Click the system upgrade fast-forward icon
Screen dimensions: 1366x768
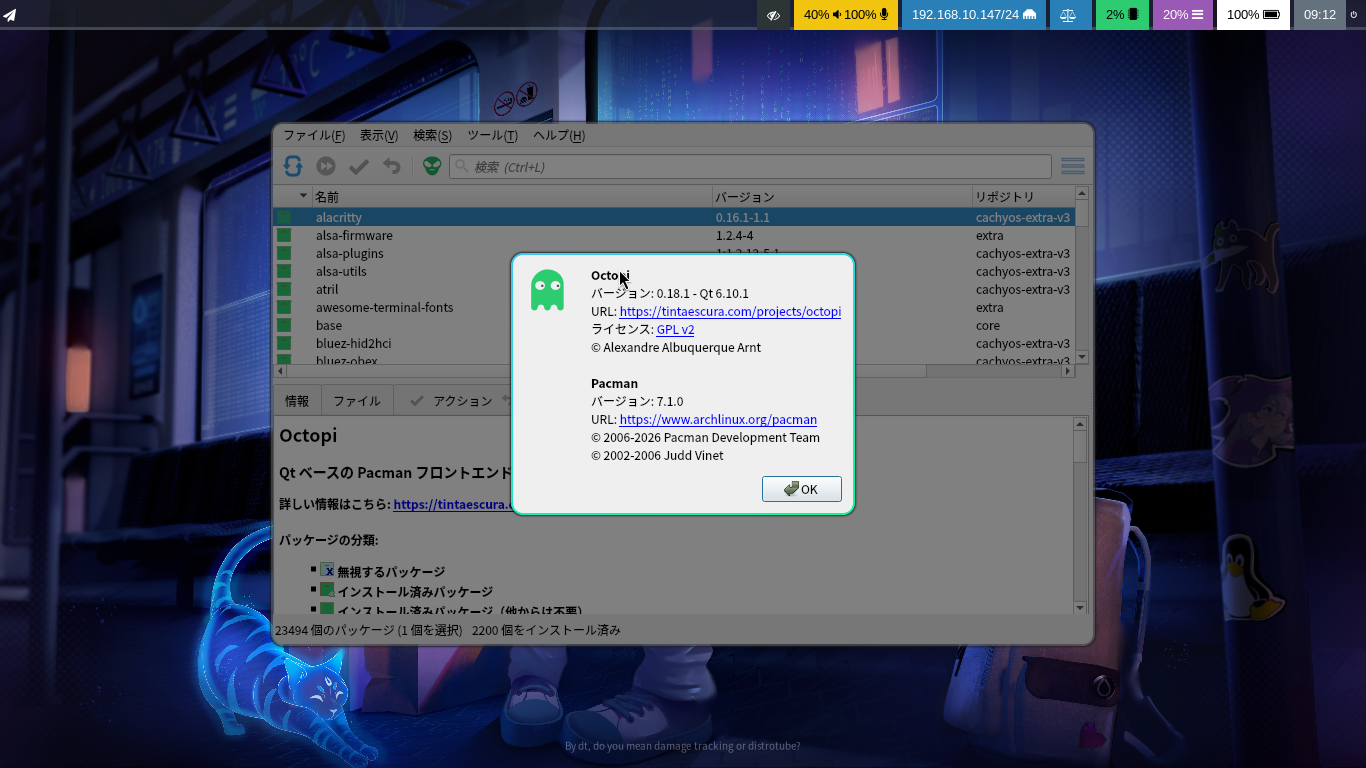[326, 166]
